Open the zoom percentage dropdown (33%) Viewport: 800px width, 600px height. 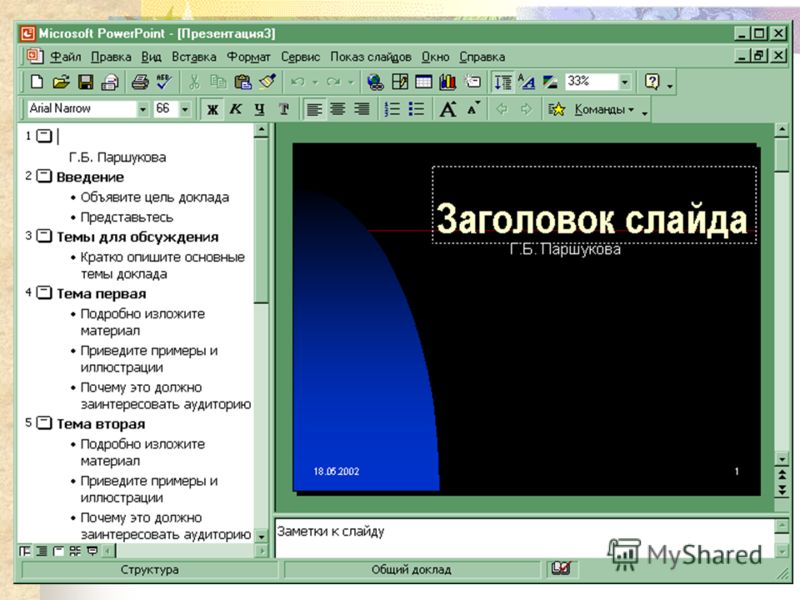point(624,82)
